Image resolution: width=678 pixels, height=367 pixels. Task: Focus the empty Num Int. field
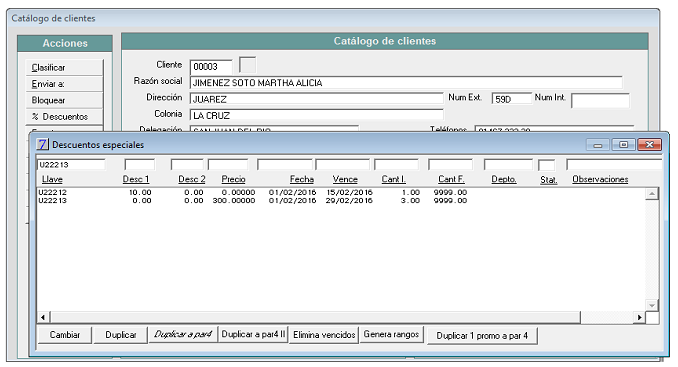point(600,100)
